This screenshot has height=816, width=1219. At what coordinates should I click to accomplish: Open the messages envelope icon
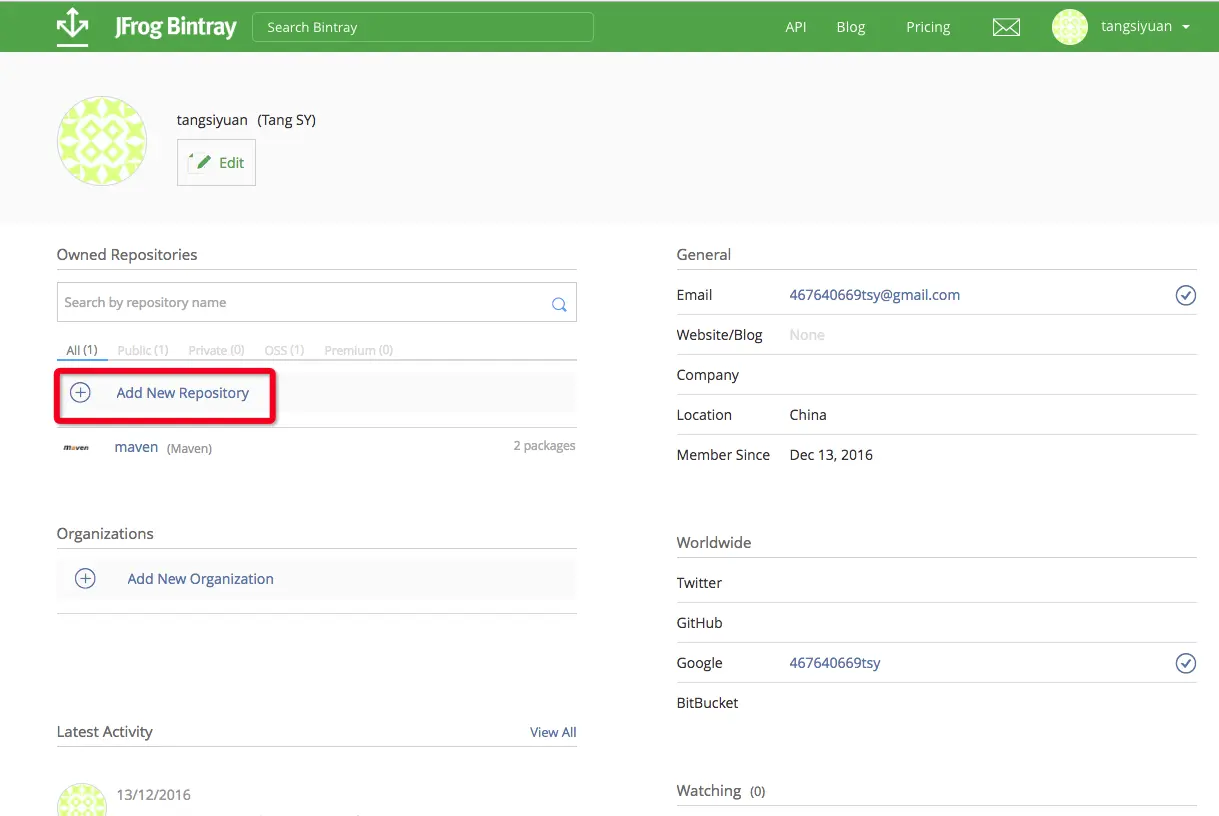click(1006, 27)
